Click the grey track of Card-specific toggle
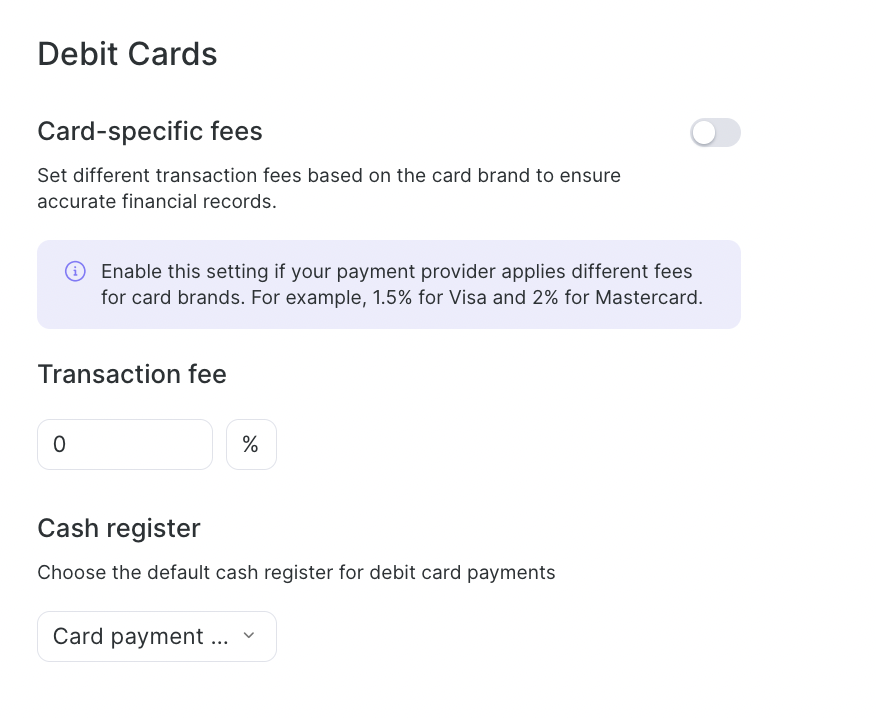The width and height of the screenshot is (876, 718). click(x=728, y=132)
